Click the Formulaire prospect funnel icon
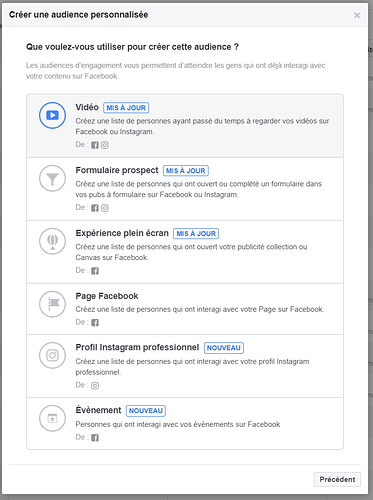This screenshot has height=500, width=373. pos(52,178)
